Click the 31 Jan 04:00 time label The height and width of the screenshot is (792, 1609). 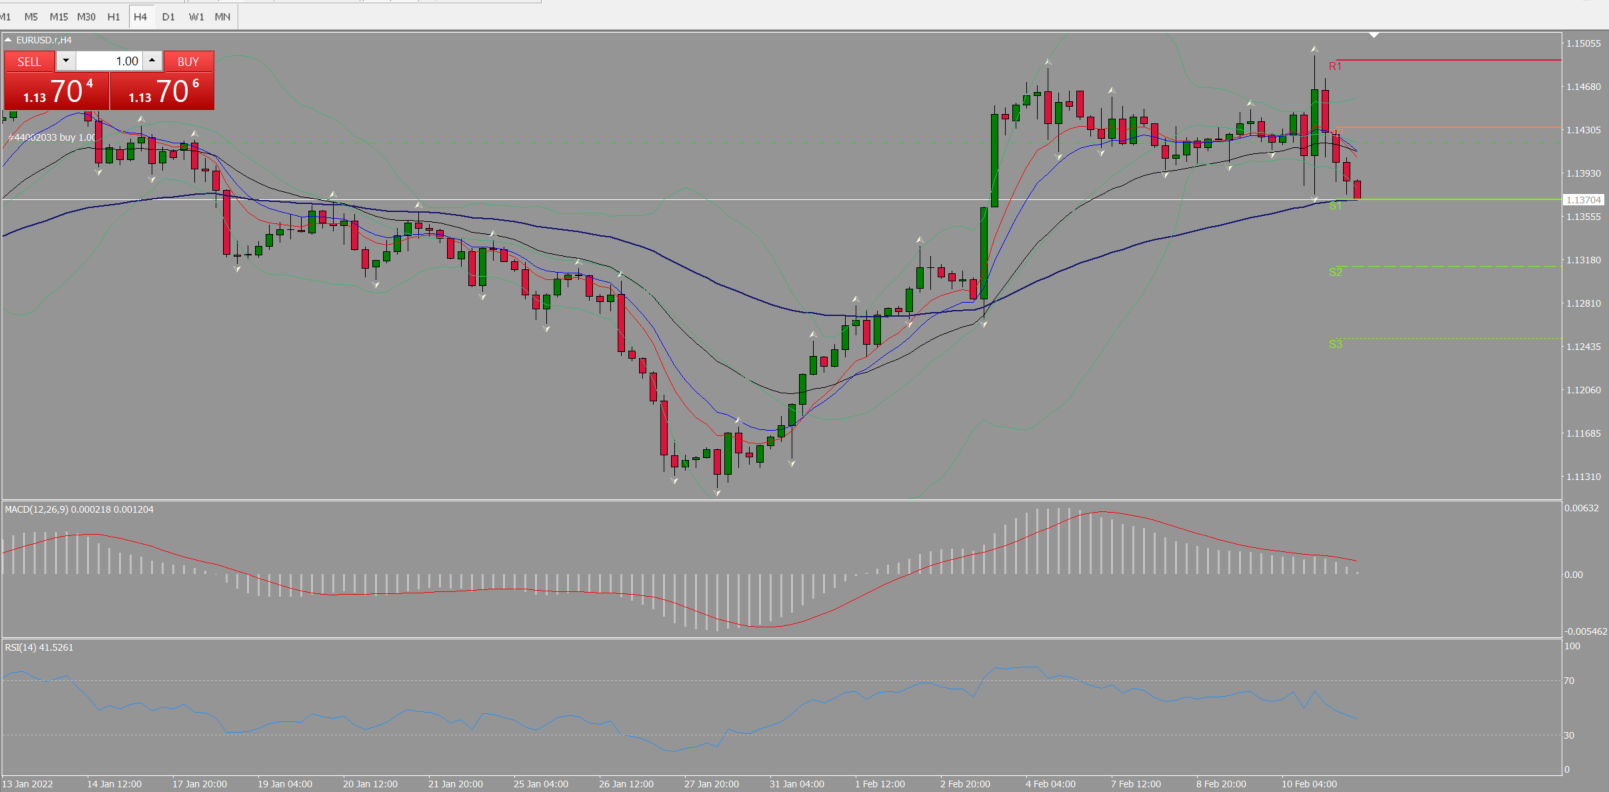(x=797, y=784)
